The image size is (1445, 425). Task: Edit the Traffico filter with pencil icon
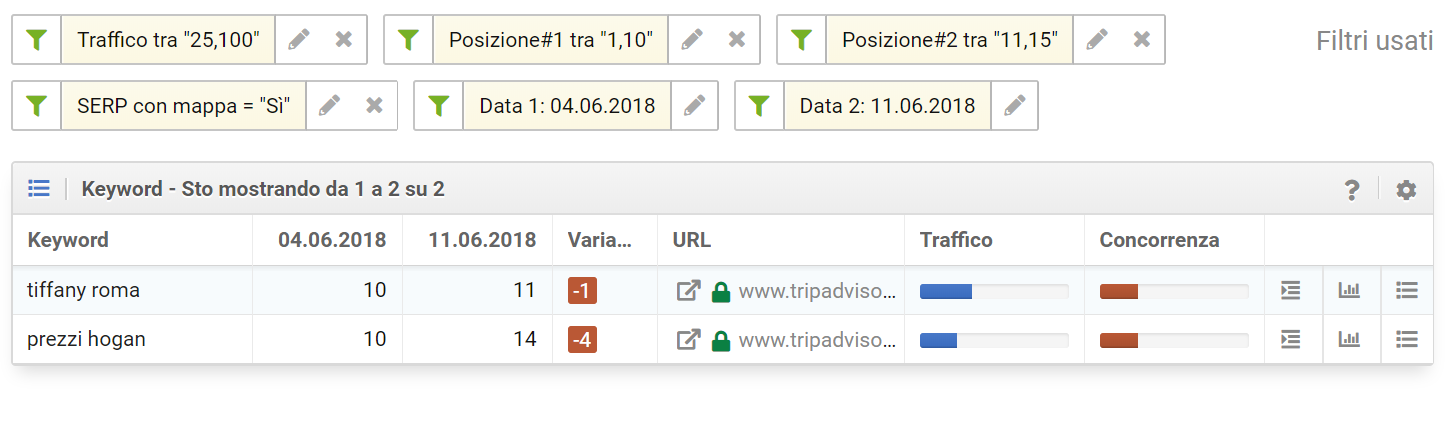pyautogui.click(x=298, y=40)
